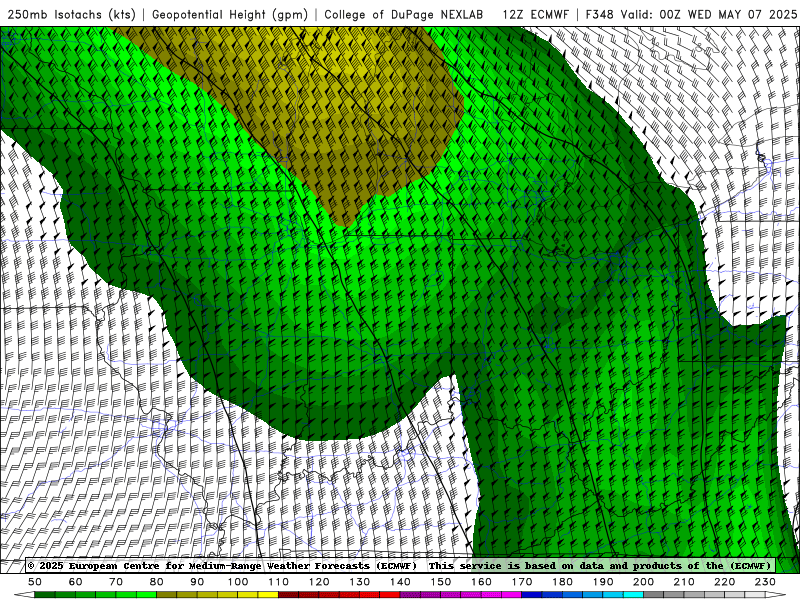The width and height of the screenshot is (800, 600).
Task: Click the "12Z ECMWF" model run label
Action: (535, 15)
